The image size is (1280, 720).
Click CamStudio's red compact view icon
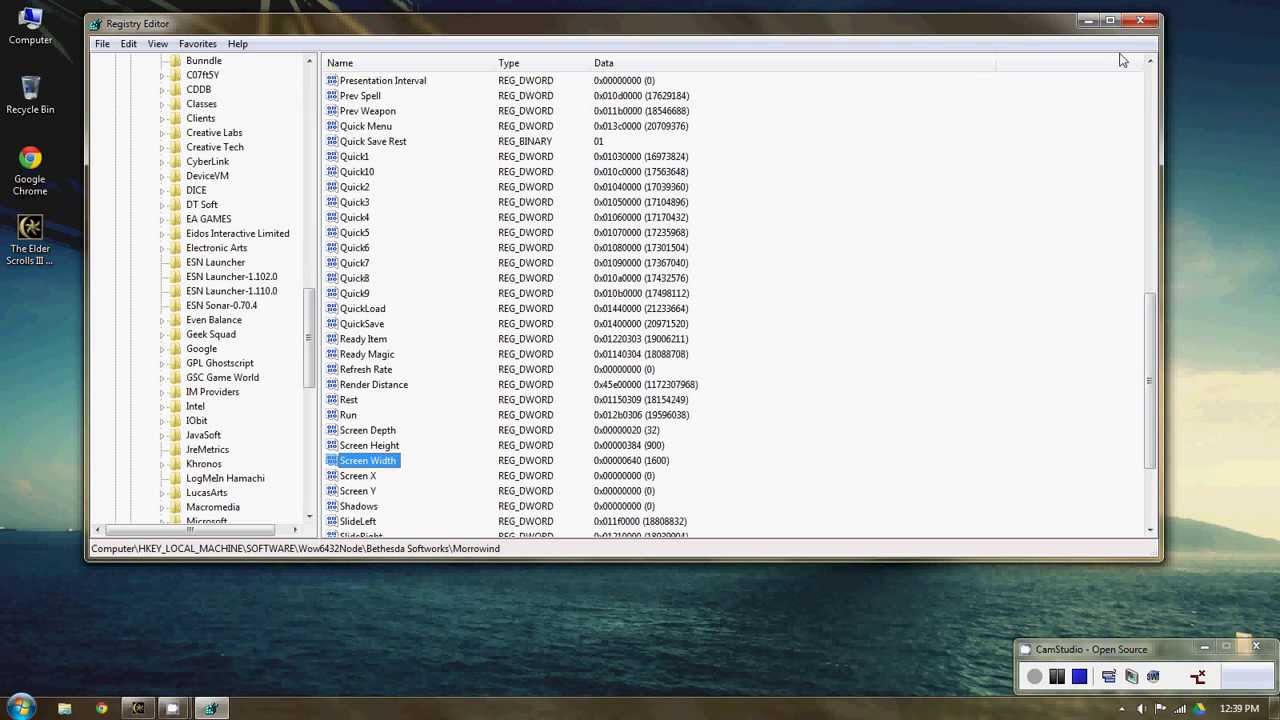1198,677
